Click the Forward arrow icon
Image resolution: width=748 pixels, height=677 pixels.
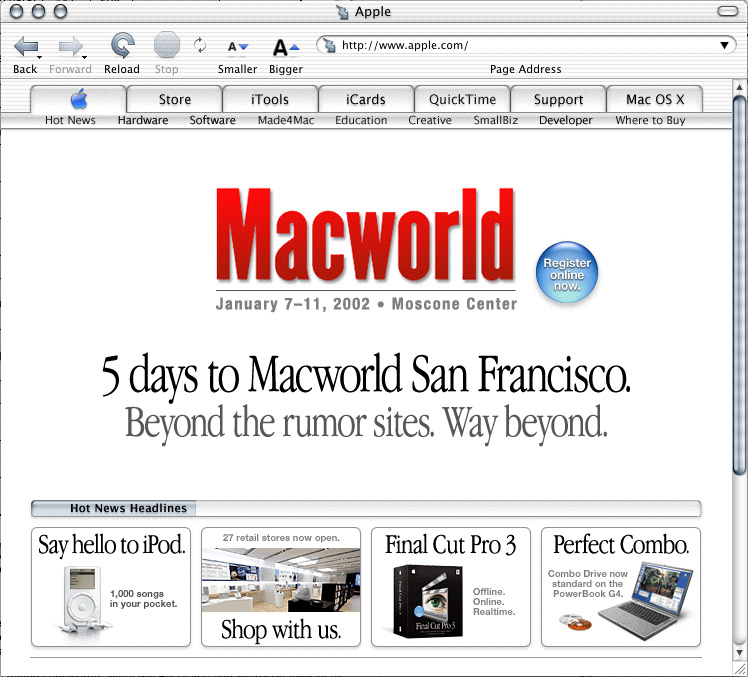70,47
